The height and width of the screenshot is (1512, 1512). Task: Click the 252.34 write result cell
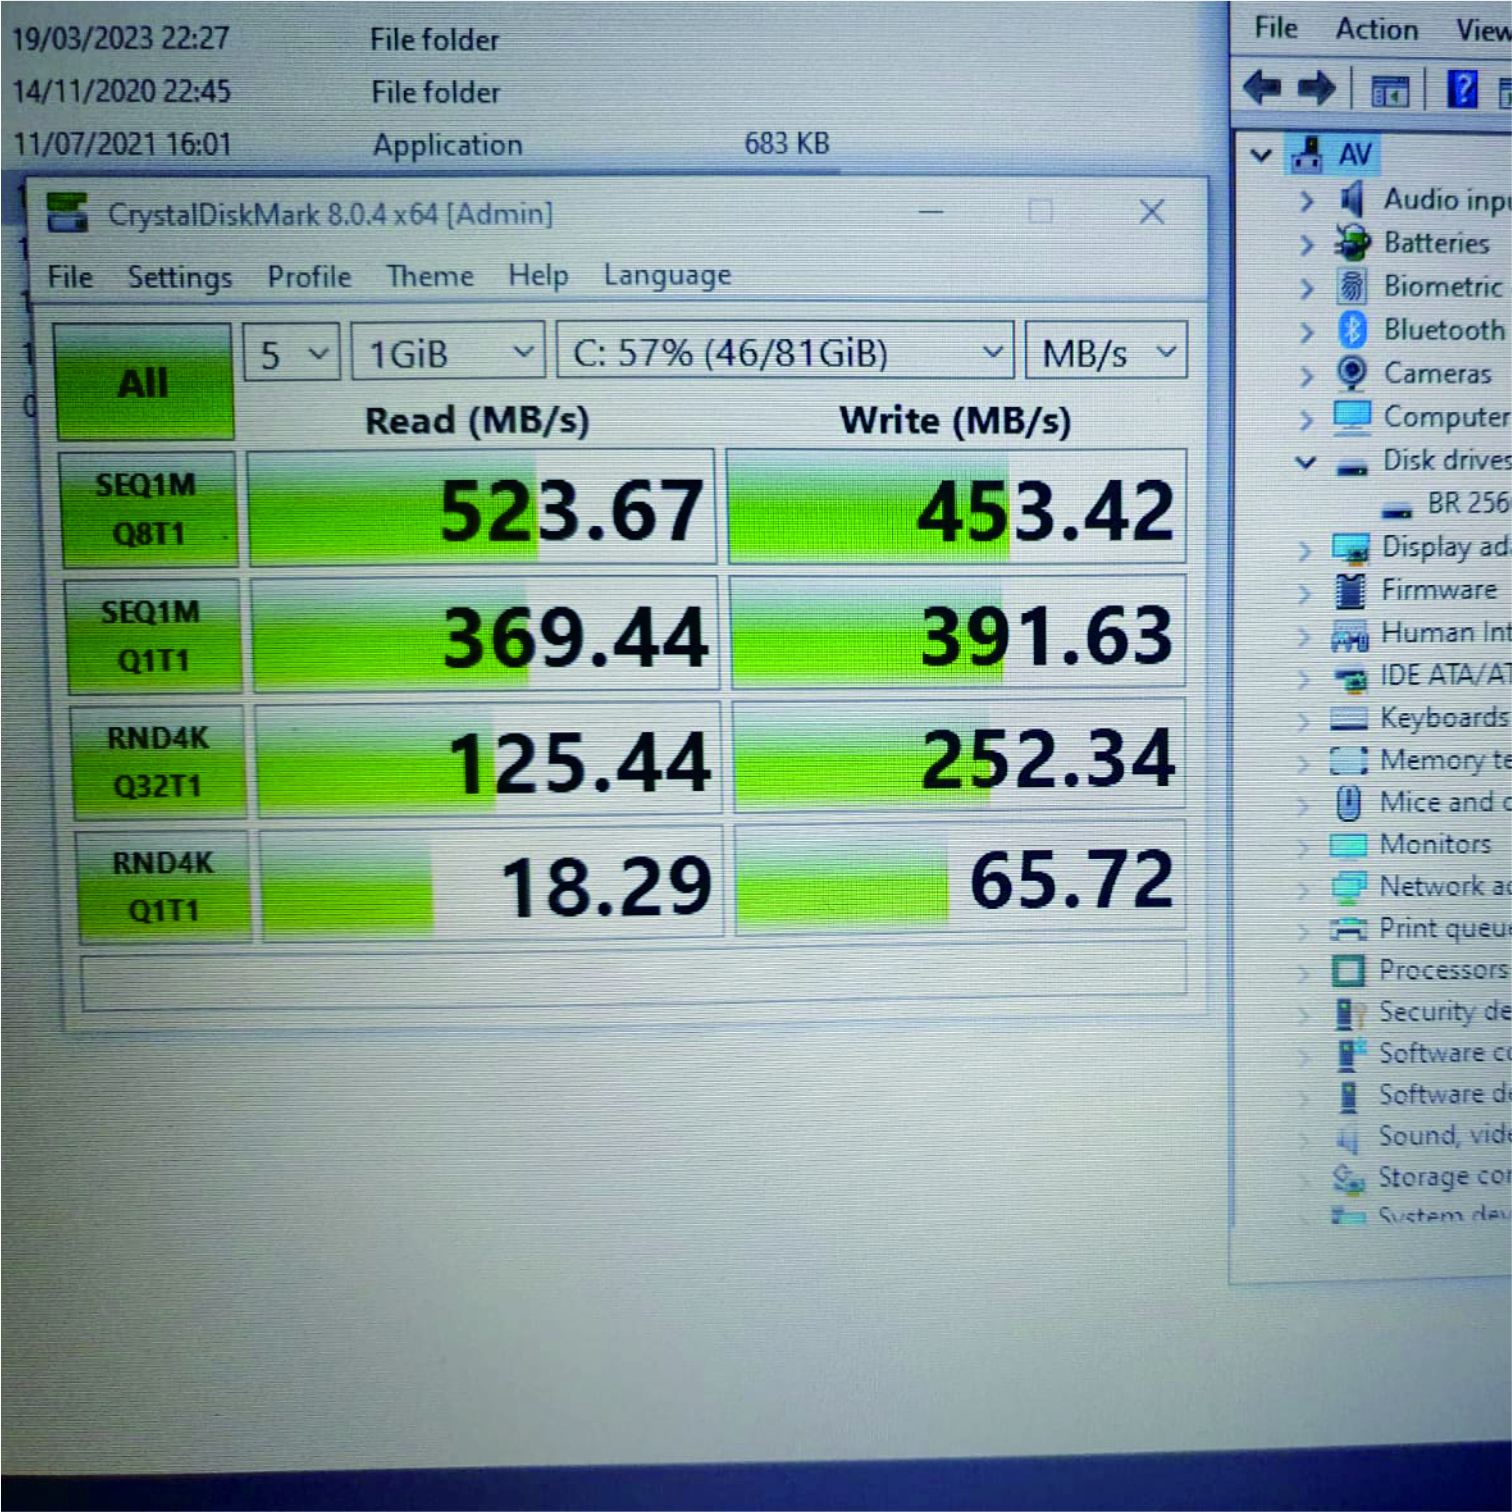click(960, 755)
